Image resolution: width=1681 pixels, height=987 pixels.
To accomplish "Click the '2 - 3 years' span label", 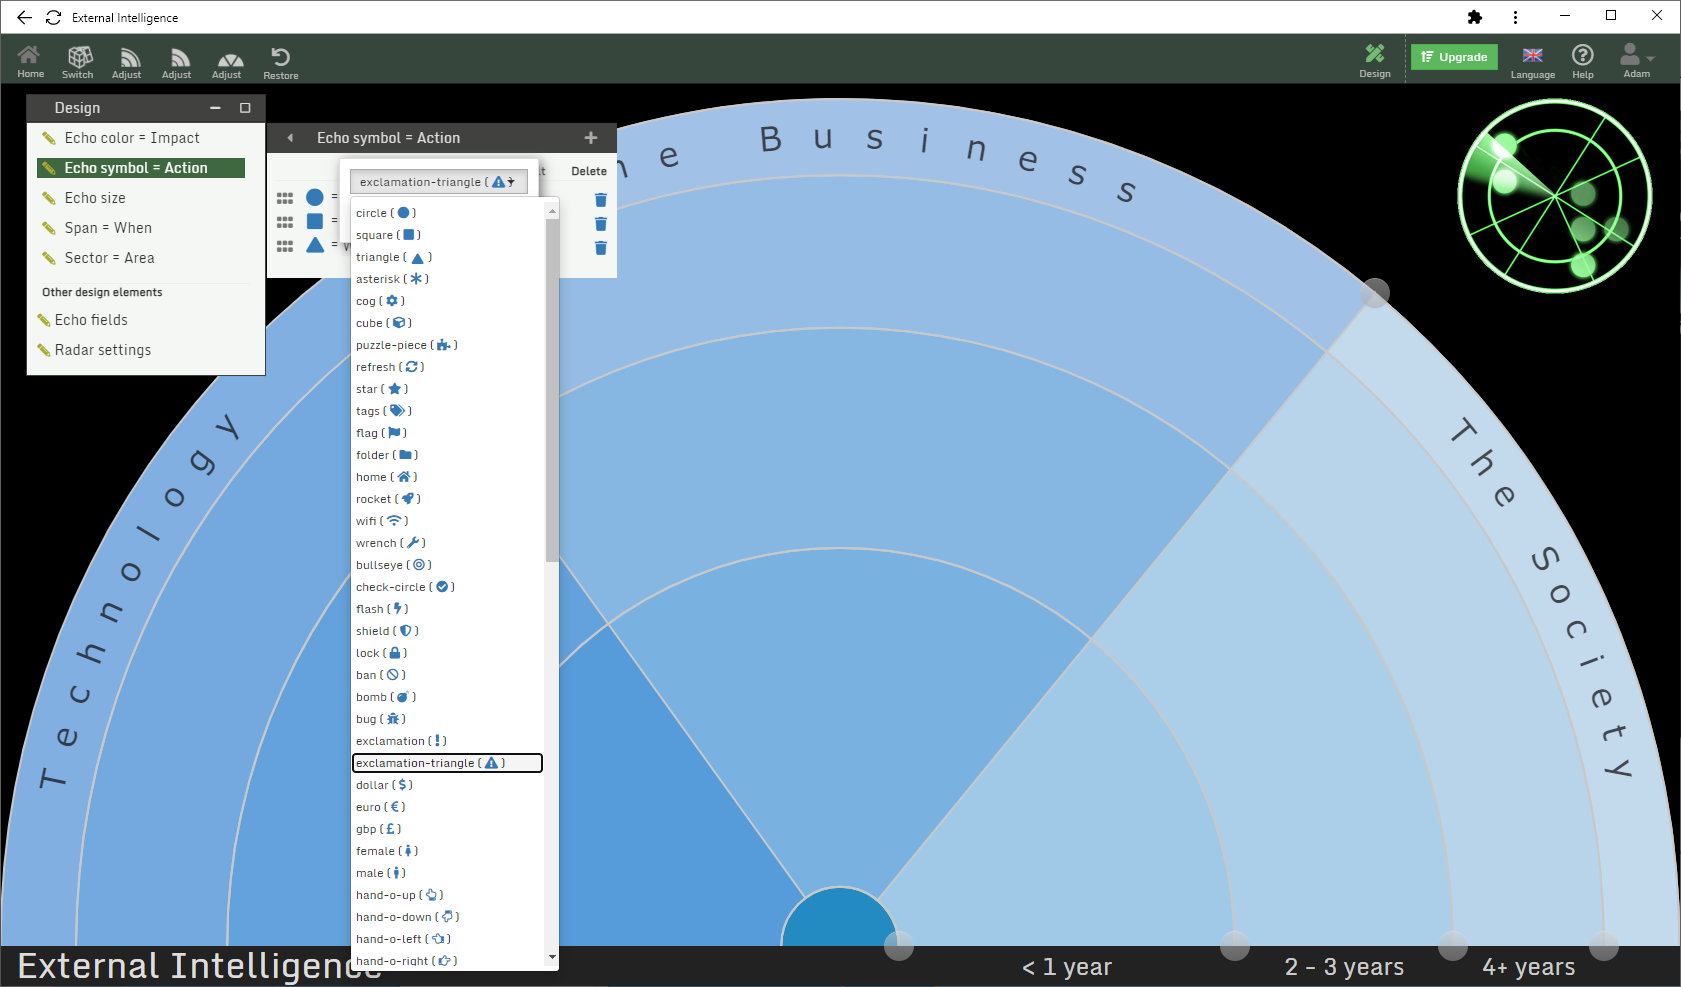I will pyautogui.click(x=1344, y=967).
